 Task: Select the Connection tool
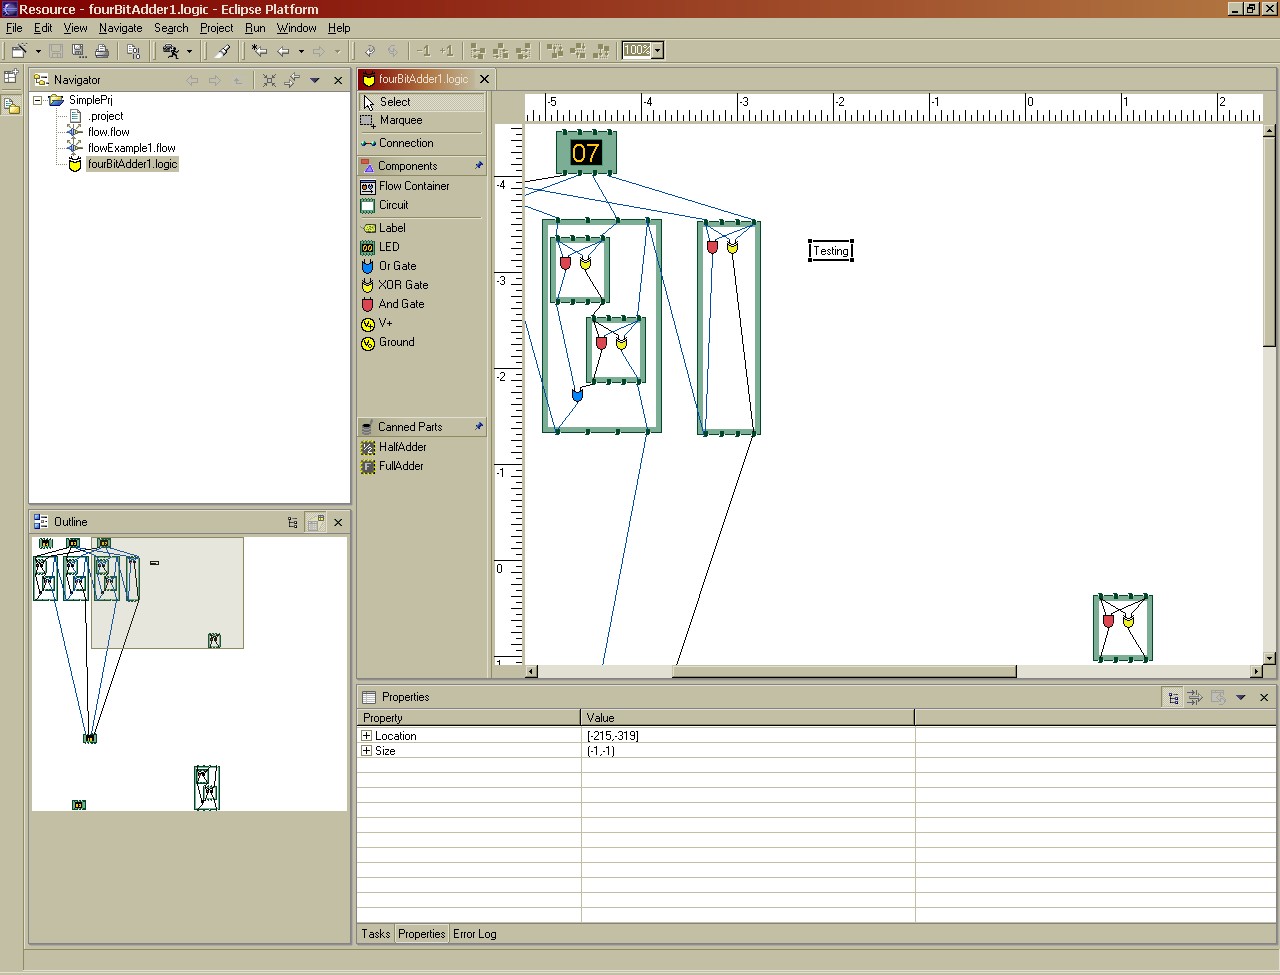405,143
